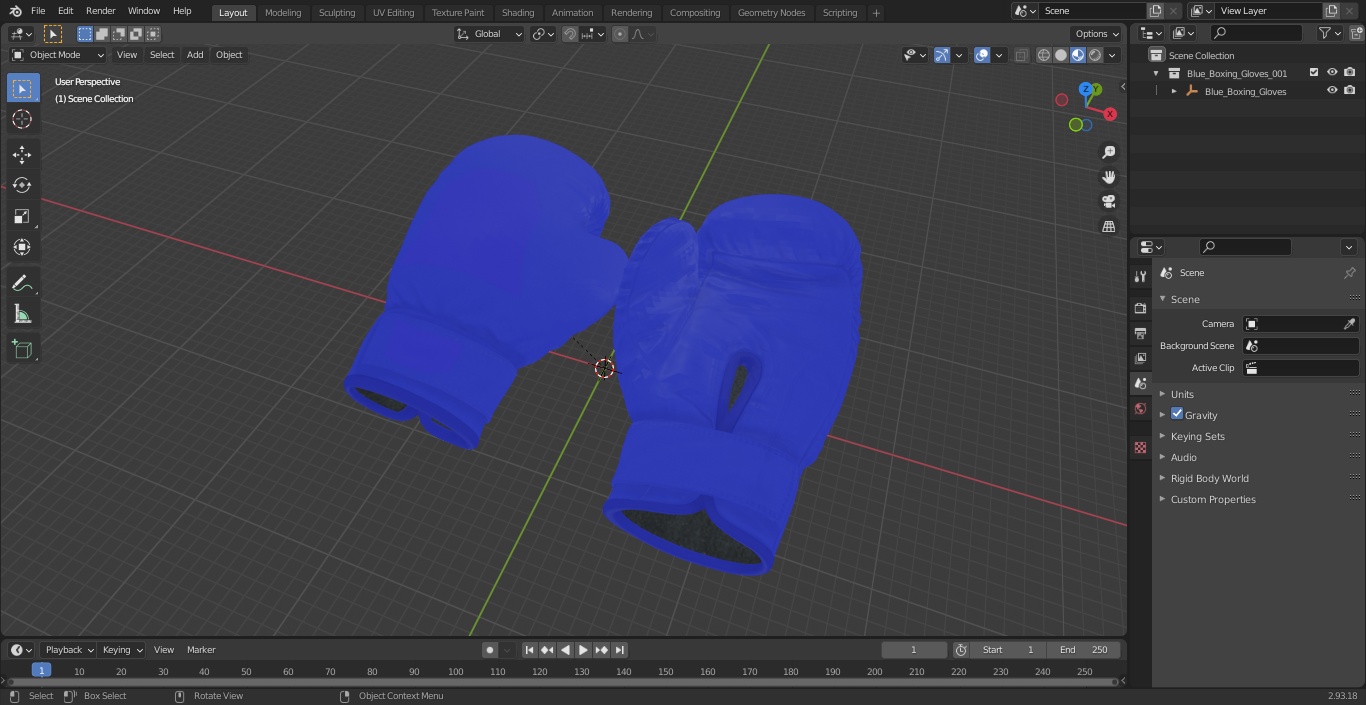Image resolution: width=1366 pixels, height=705 pixels.
Task: Open the Output properties tab
Action: (x=1140, y=333)
